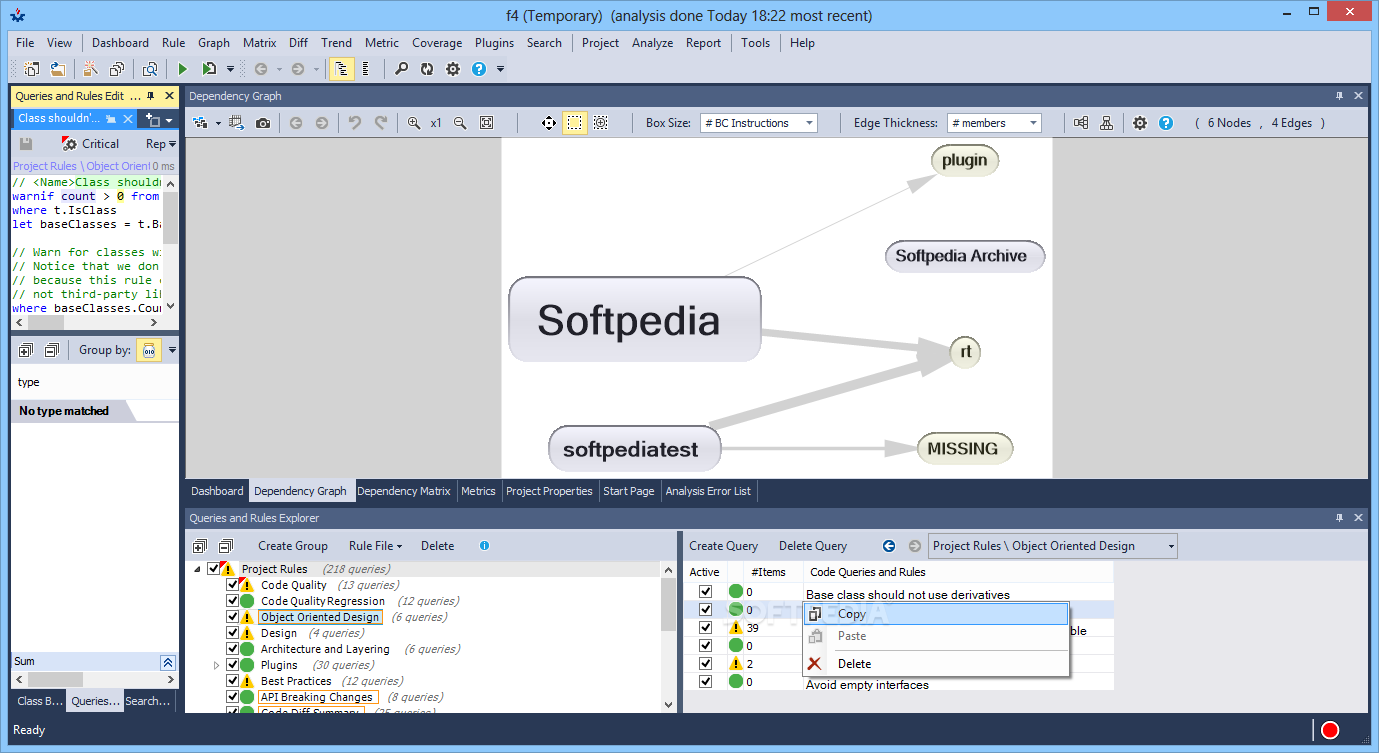Reset graph zoom with x1 button
The image size is (1379, 753).
pos(436,123)
